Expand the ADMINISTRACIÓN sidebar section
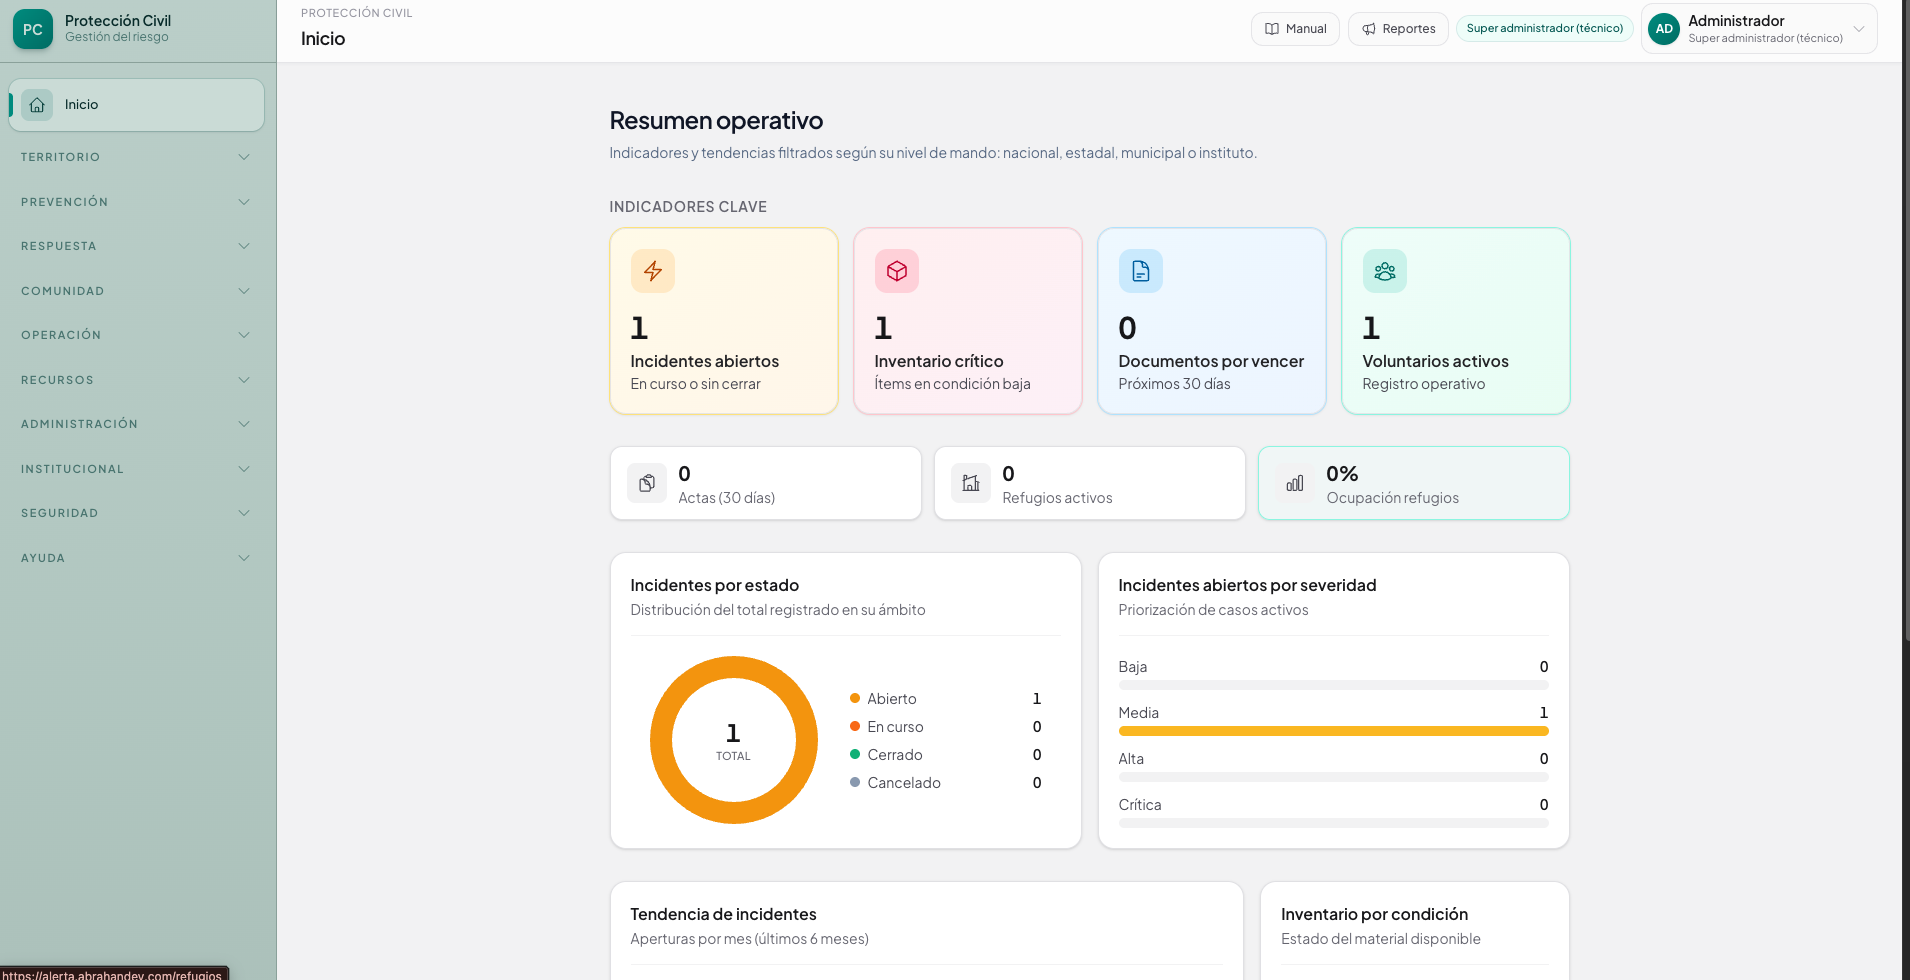This screenshot has width=1910, height=980. coord(136,424)
